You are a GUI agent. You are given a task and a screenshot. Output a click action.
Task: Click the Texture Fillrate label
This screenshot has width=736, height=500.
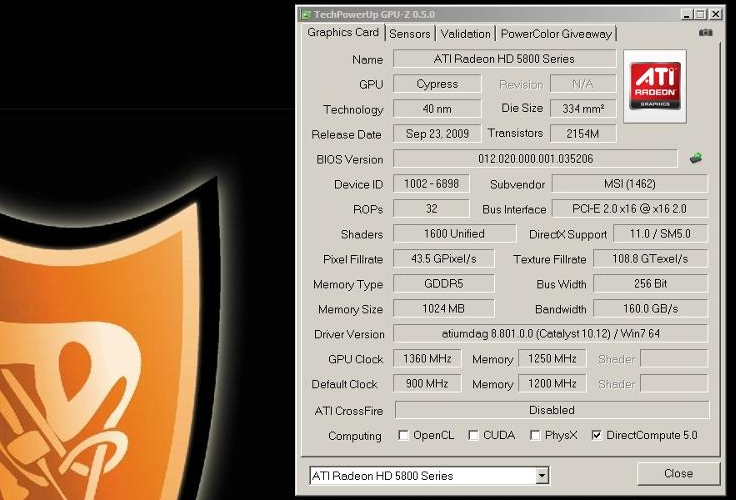550,259
